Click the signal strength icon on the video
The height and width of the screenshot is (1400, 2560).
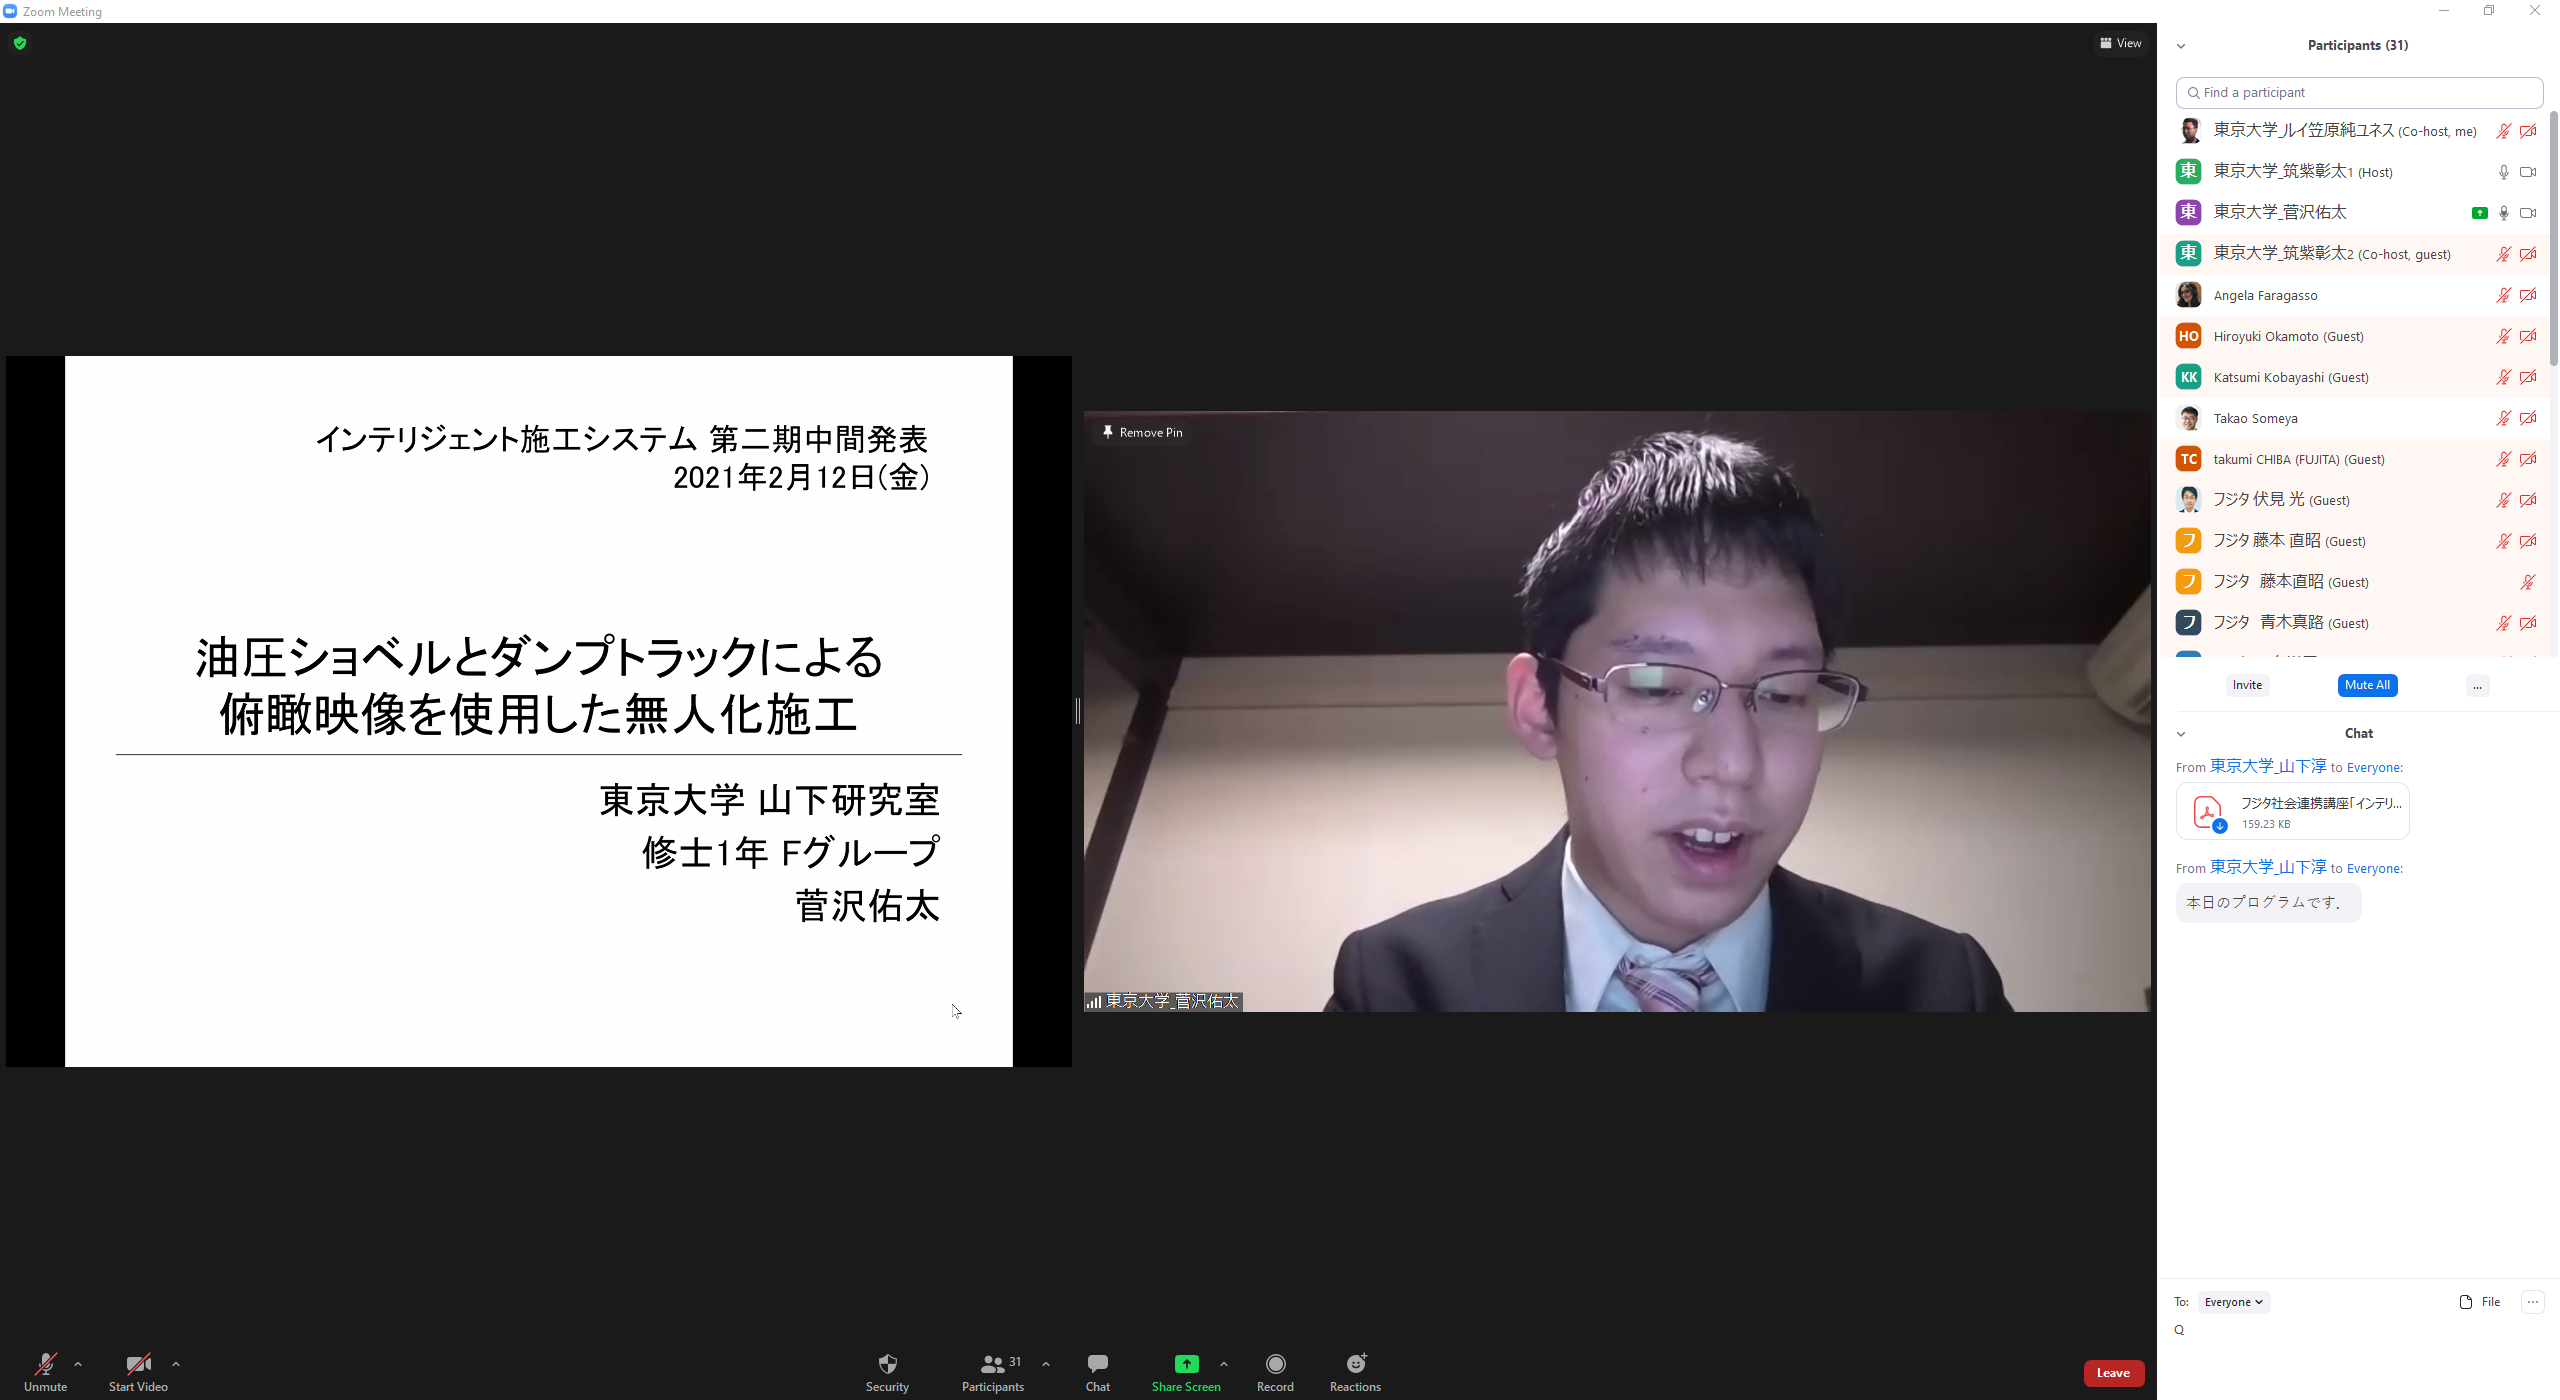tap(1094, 1001)
